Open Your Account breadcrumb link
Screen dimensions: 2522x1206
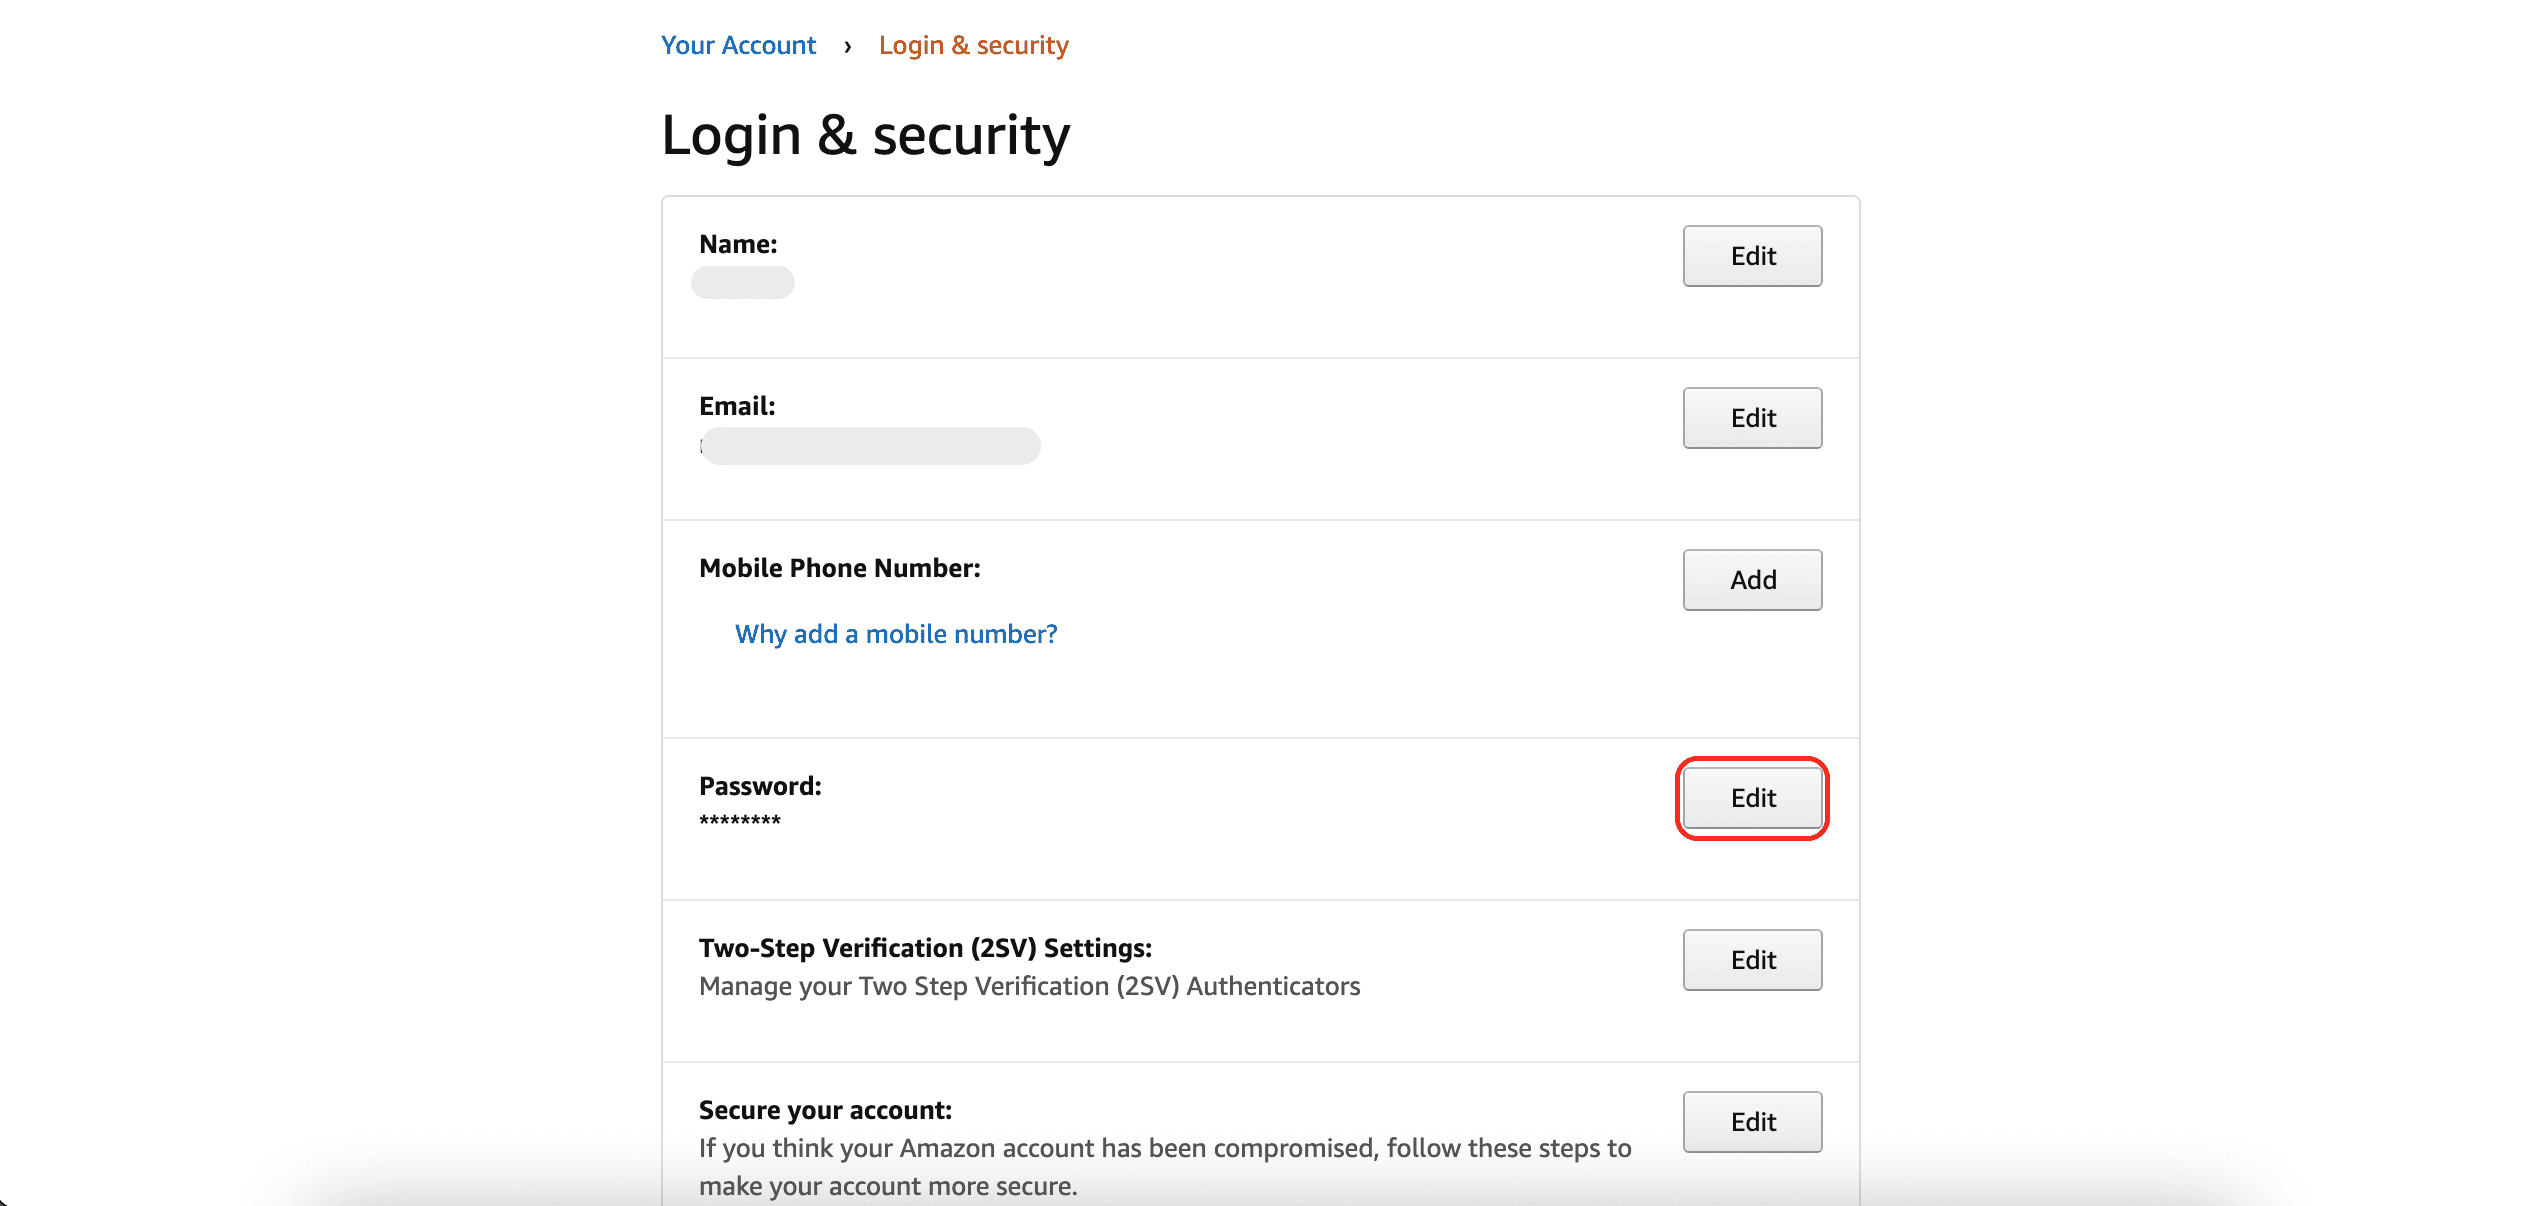coord(740,43)
